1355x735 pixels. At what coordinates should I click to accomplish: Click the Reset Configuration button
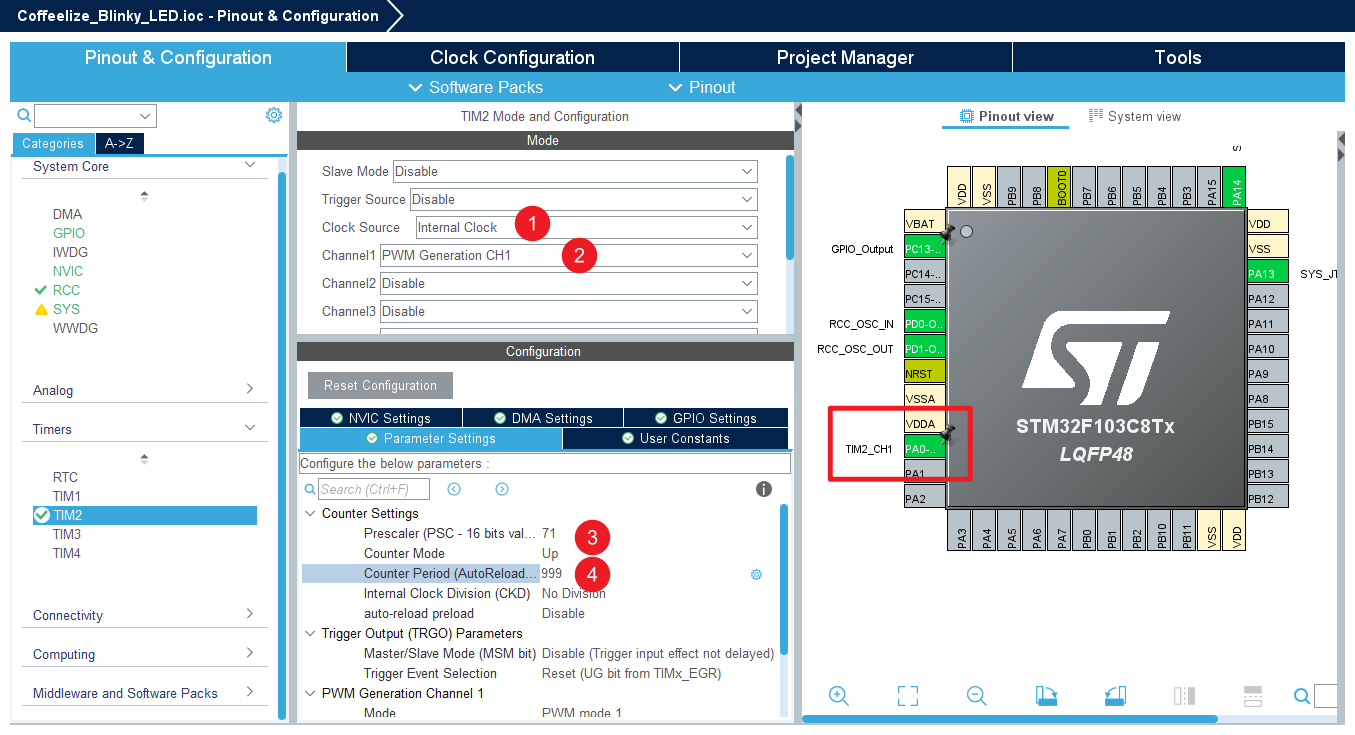[380, 386]
